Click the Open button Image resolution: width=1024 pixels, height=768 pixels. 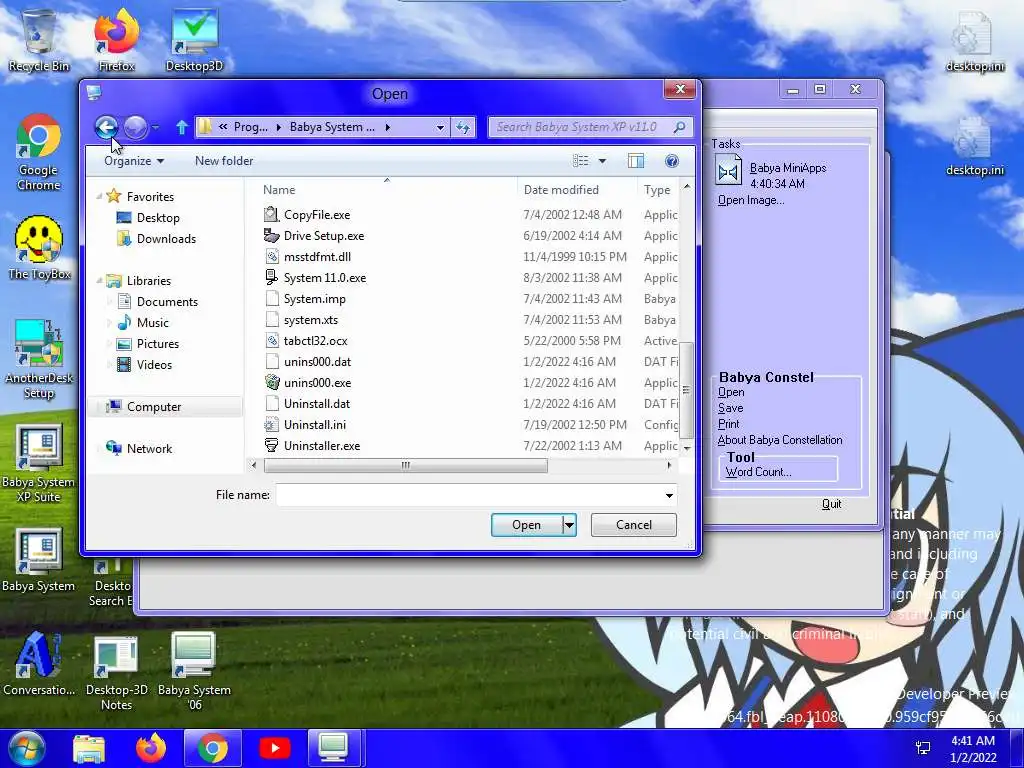tap(526, 525)
